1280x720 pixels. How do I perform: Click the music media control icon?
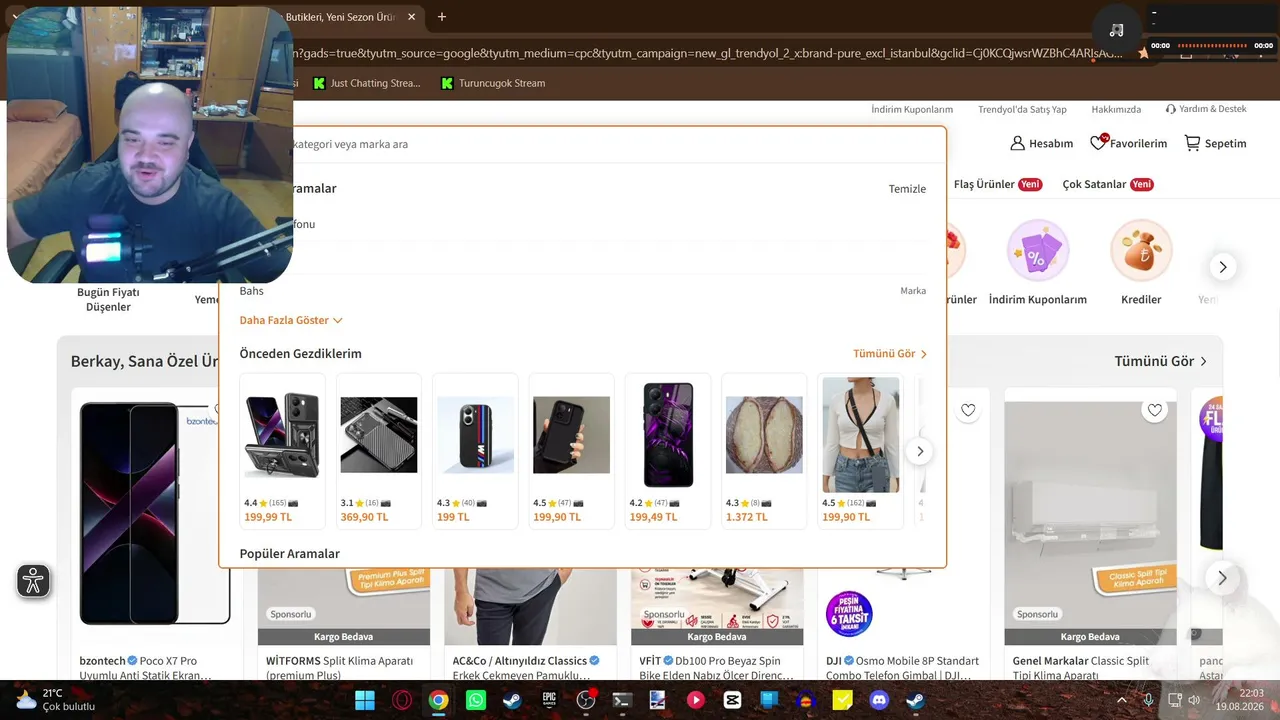coord(1116,30)
